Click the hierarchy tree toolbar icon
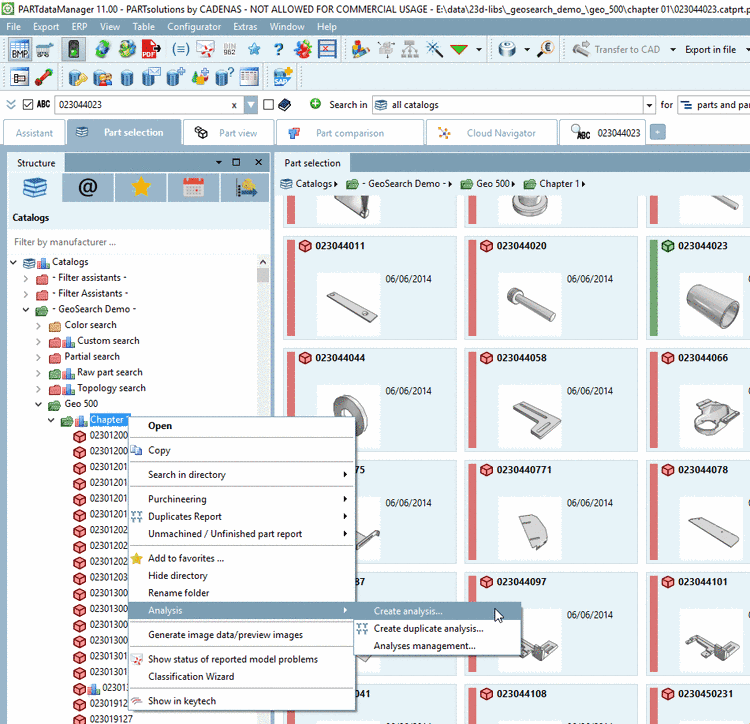750x724 pixels. point(409,49)
